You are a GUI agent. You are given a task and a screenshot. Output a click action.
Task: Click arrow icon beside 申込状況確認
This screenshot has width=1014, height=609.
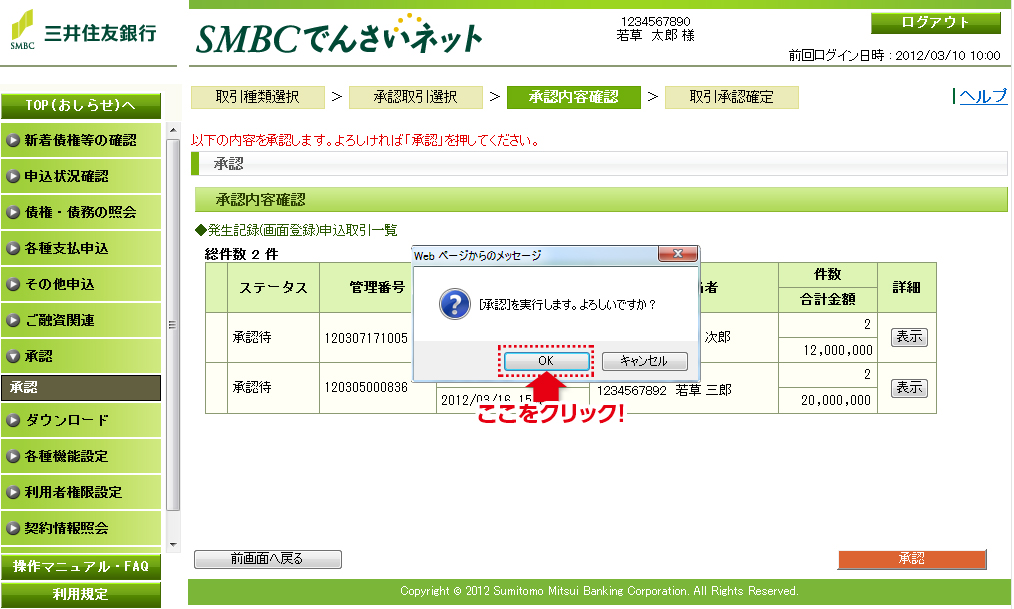(13, 176)
